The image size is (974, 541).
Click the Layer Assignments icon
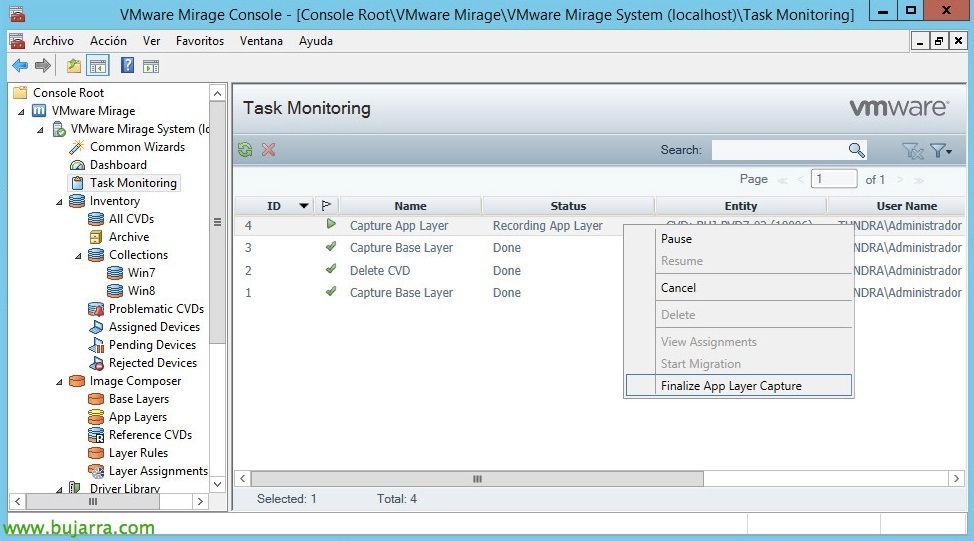point(96,471)
